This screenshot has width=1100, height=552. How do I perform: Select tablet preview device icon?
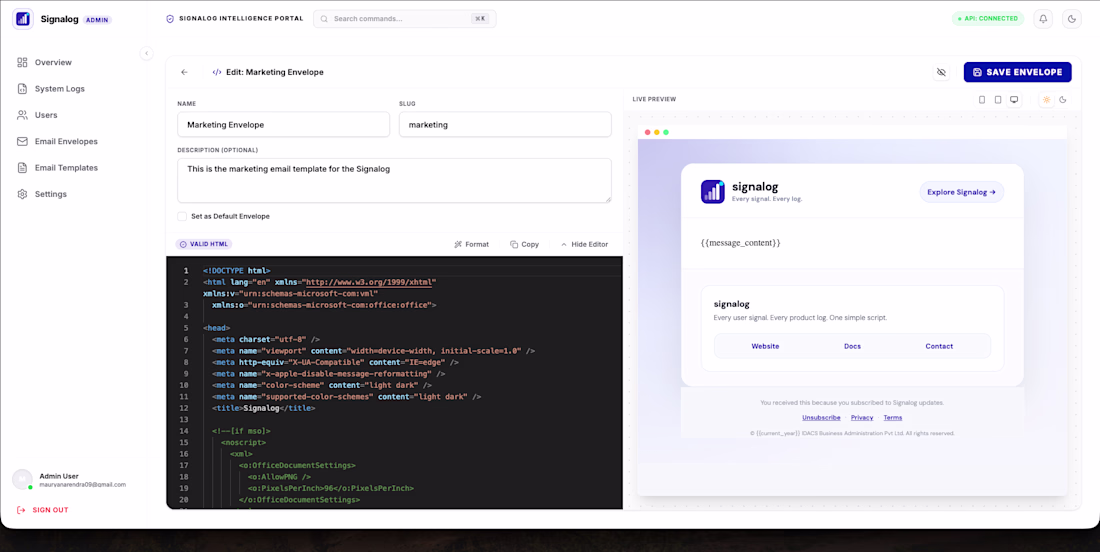pyautogui.click(x=998, y=100)
